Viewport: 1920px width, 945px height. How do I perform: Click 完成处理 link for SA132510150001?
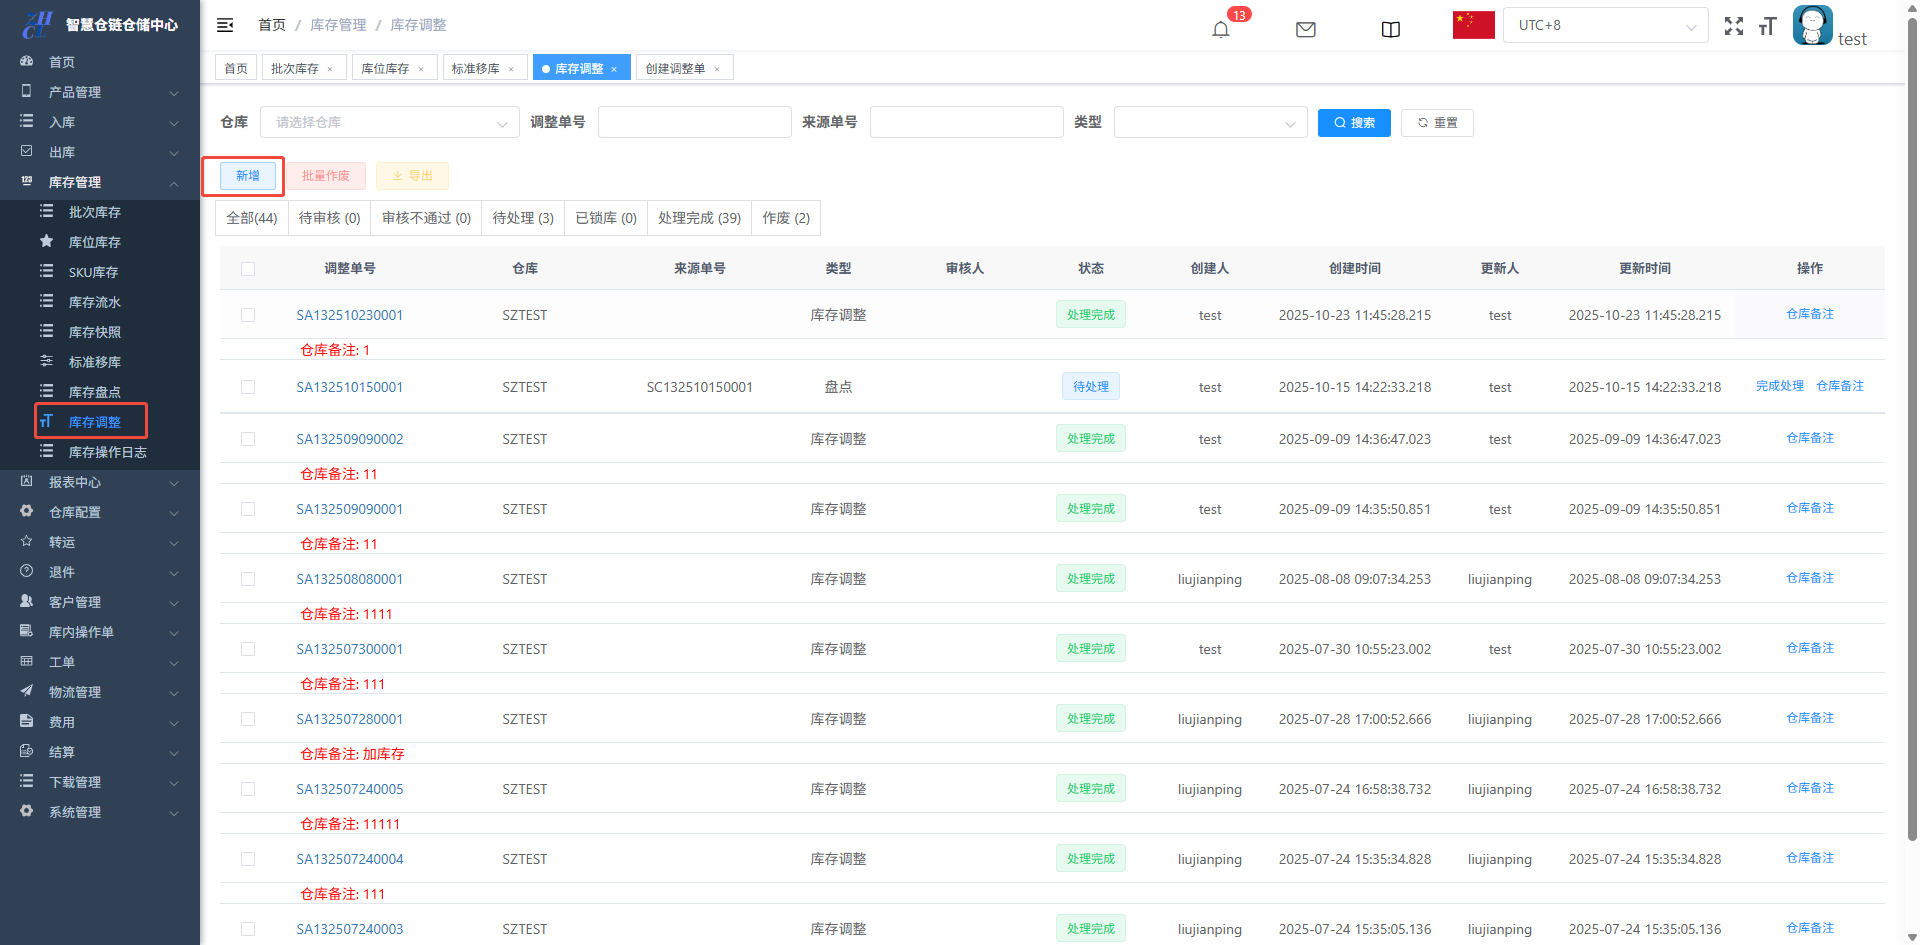1779,386
